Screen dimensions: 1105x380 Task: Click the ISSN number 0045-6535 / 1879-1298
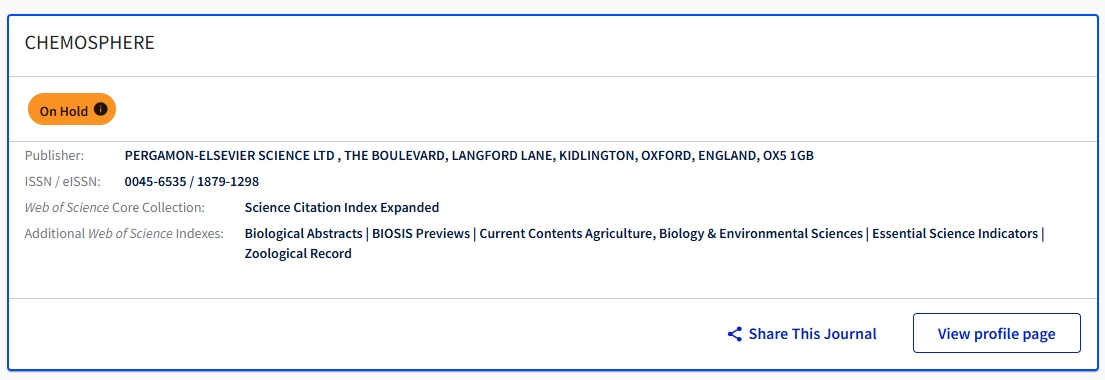click(x=192, y=182)
